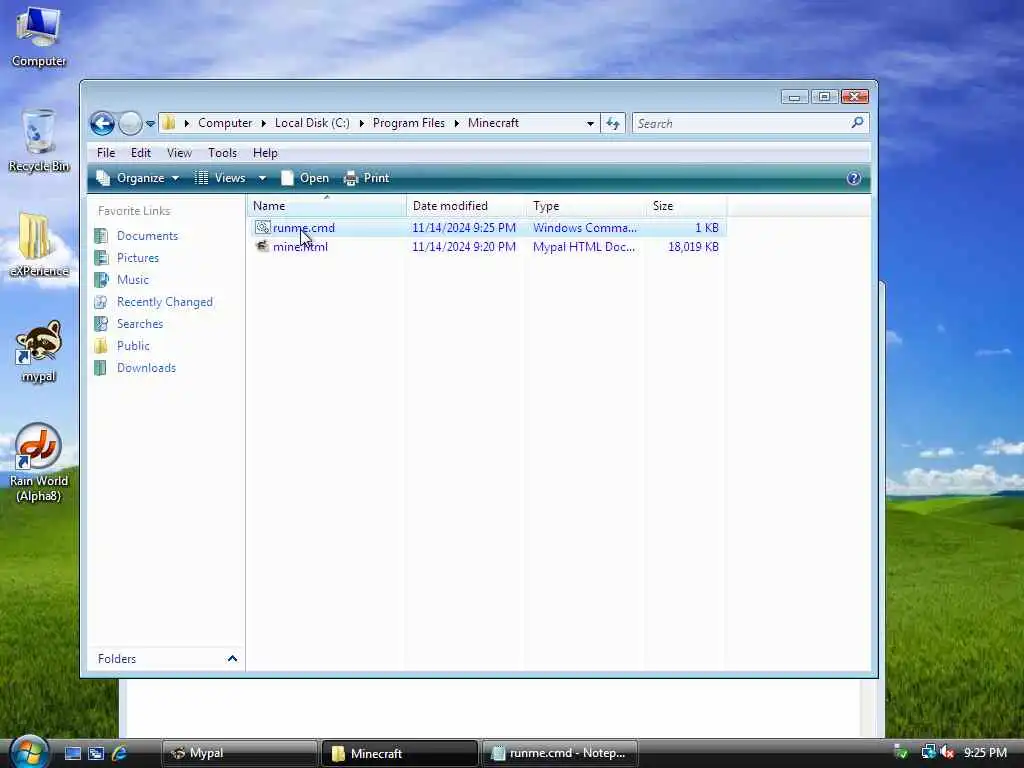1024x768 pixels.
Task: Open Public favorite link
Action: [x=133, y=345]
